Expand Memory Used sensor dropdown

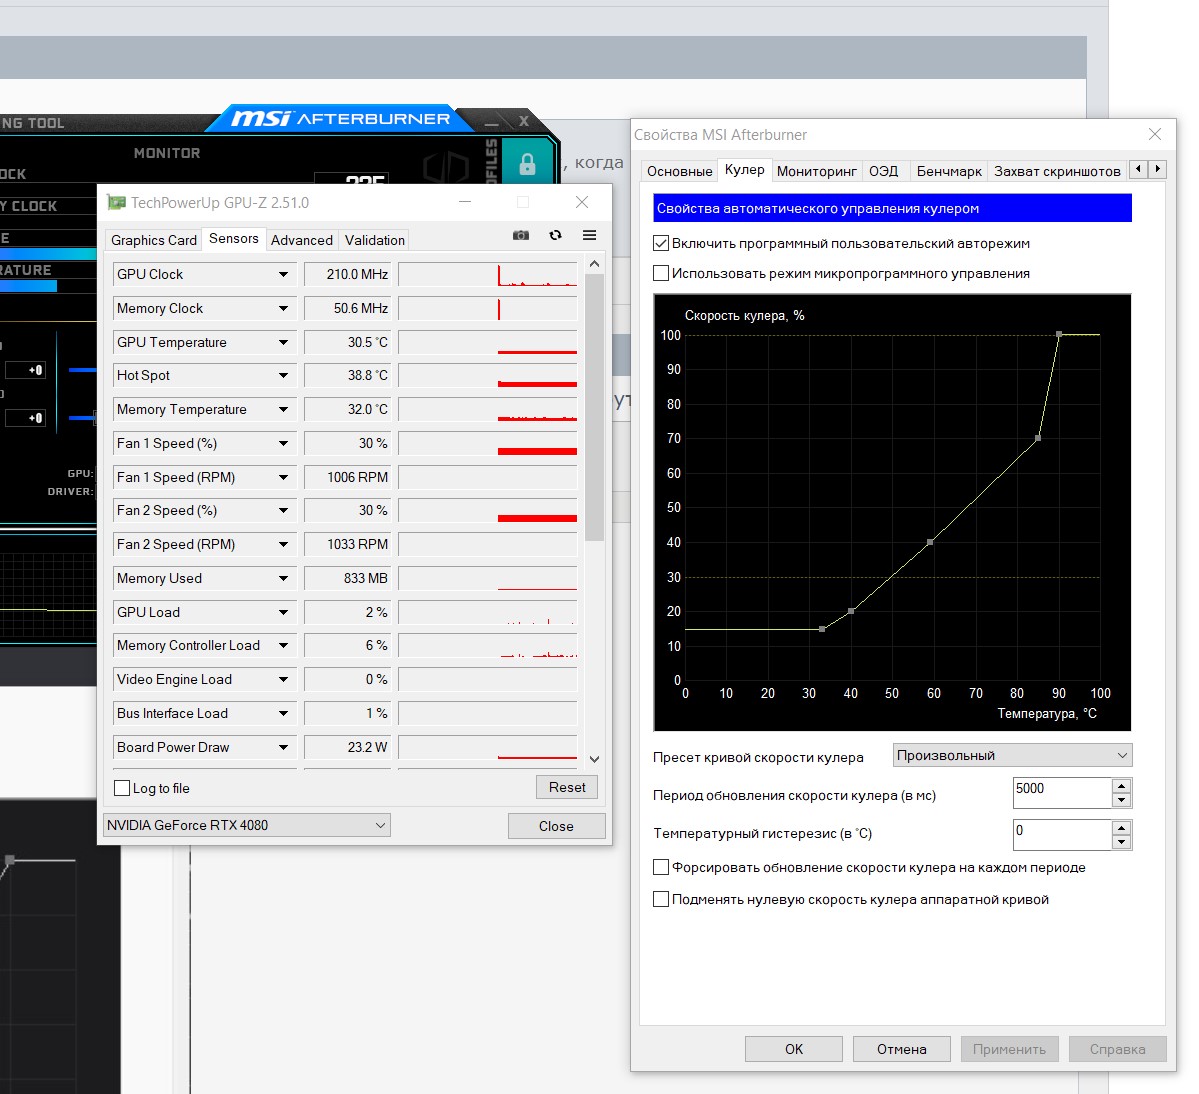(284, 579)
